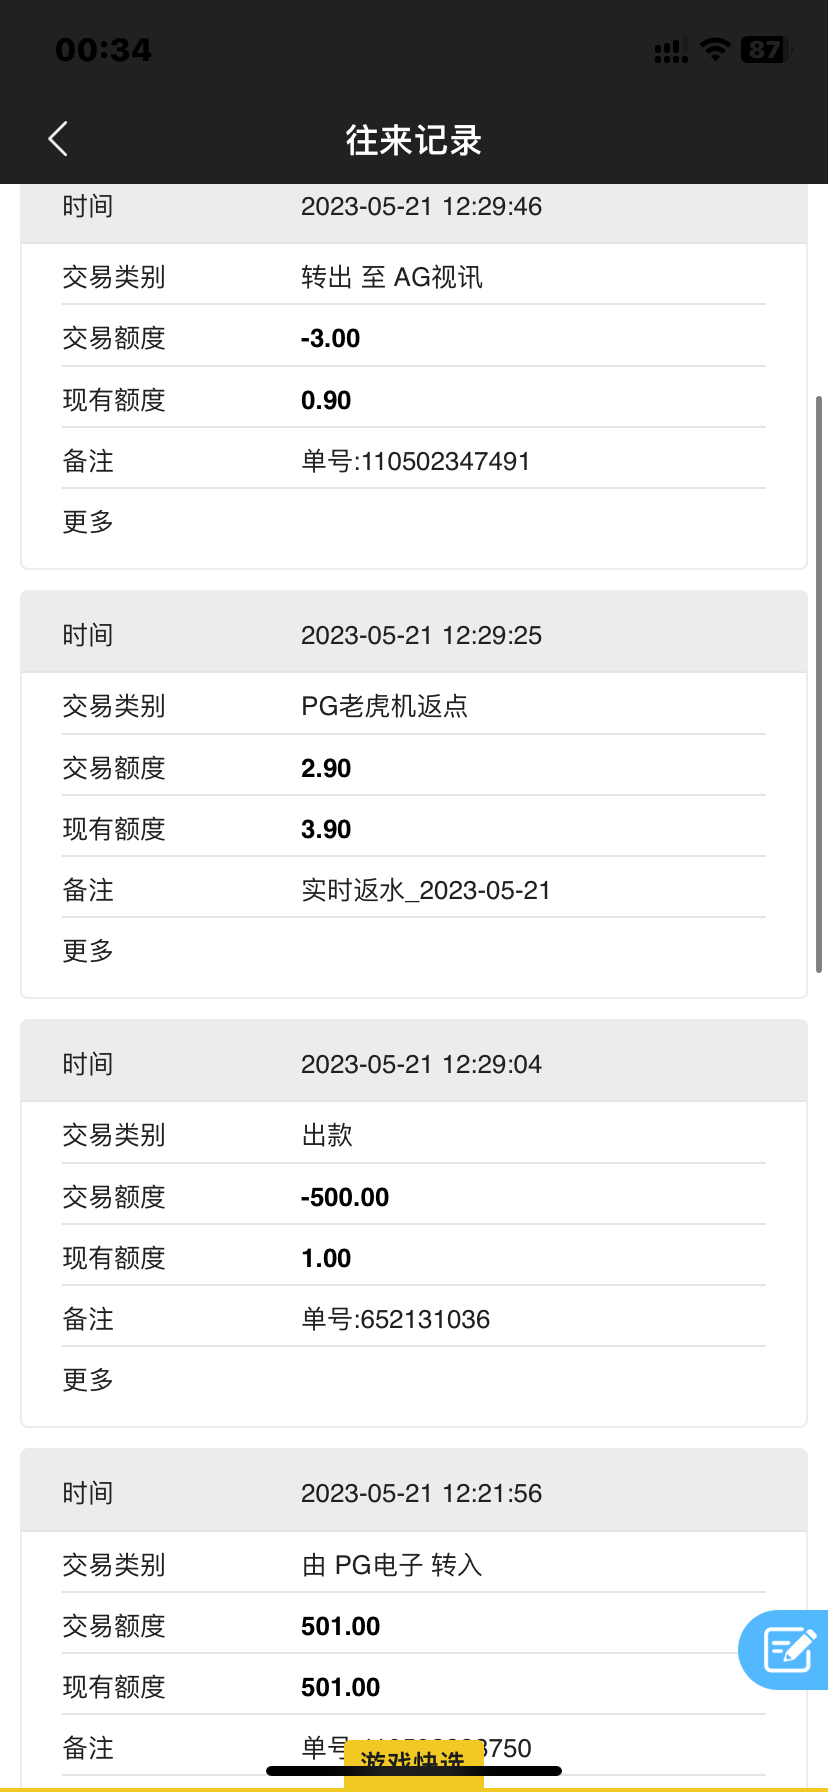
Task: Tap 转出 至 AG视讯 transaction type
Action: [x=391, y=277]
